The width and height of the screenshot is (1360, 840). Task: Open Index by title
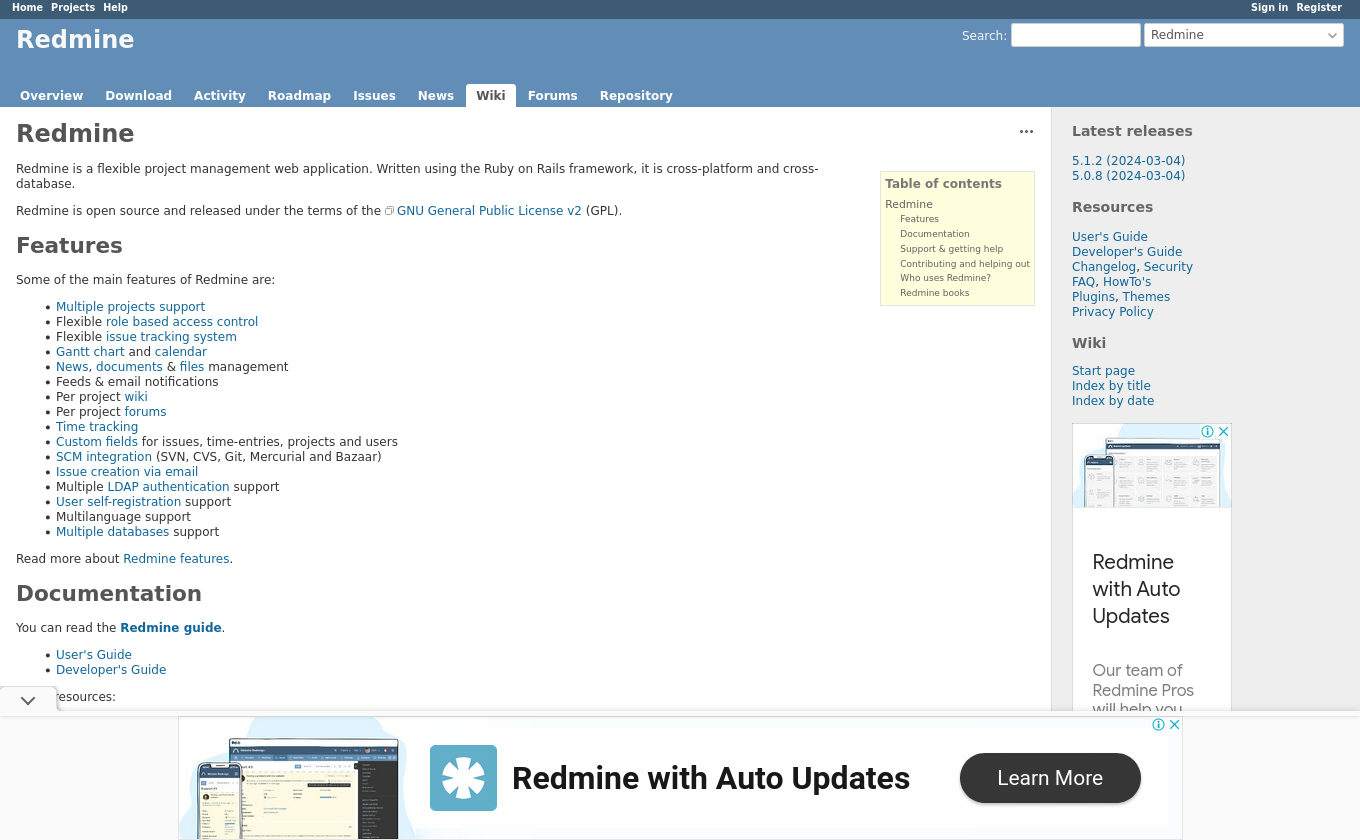1111,386
